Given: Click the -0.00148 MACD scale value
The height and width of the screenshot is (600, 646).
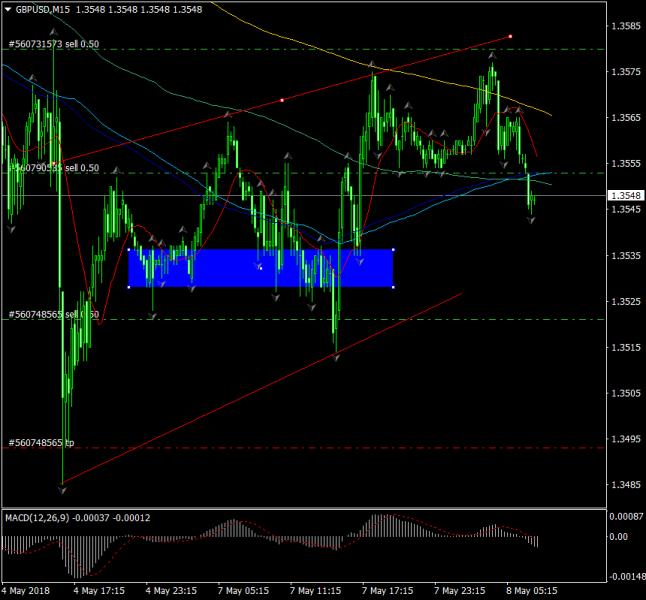Looking at the screenshot, I should coord(626,576).
